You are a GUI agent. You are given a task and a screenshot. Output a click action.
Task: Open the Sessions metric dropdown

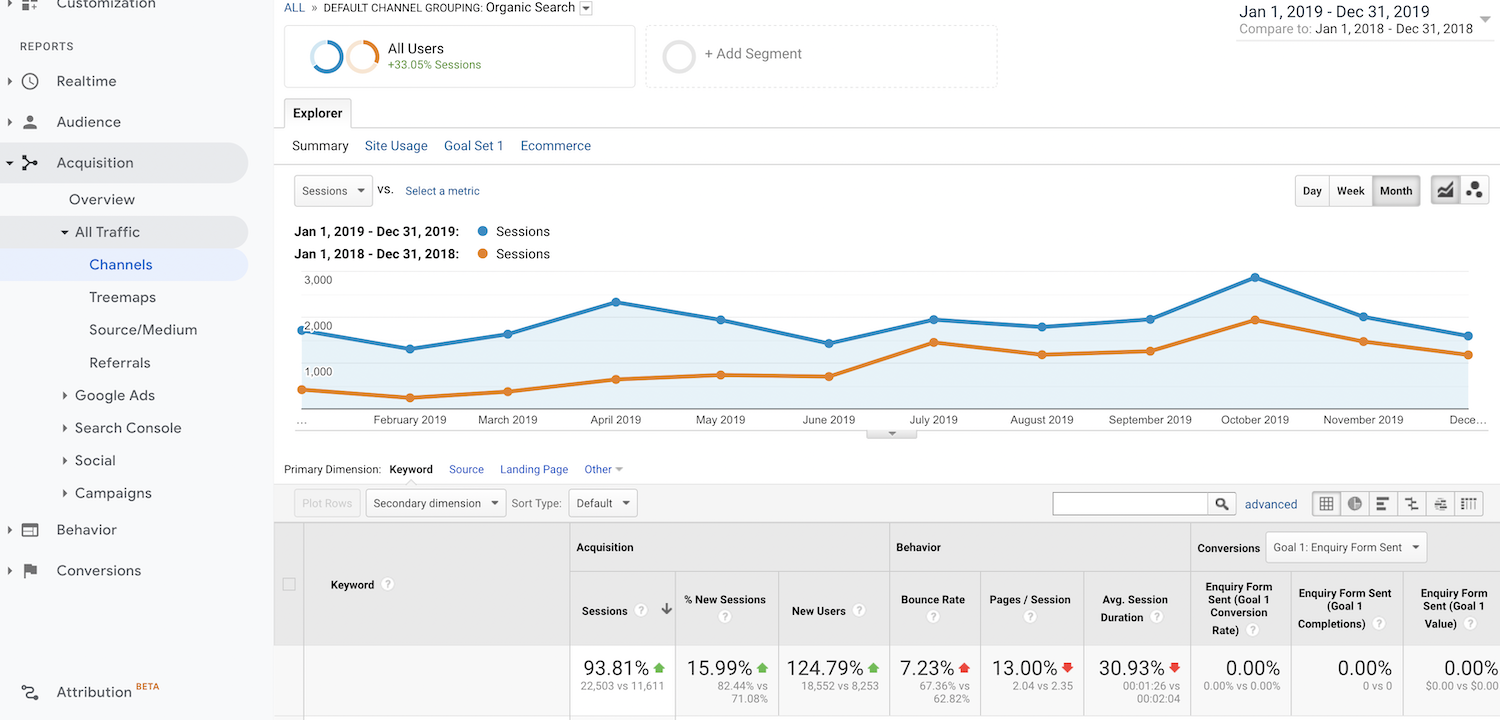(333, 191)
